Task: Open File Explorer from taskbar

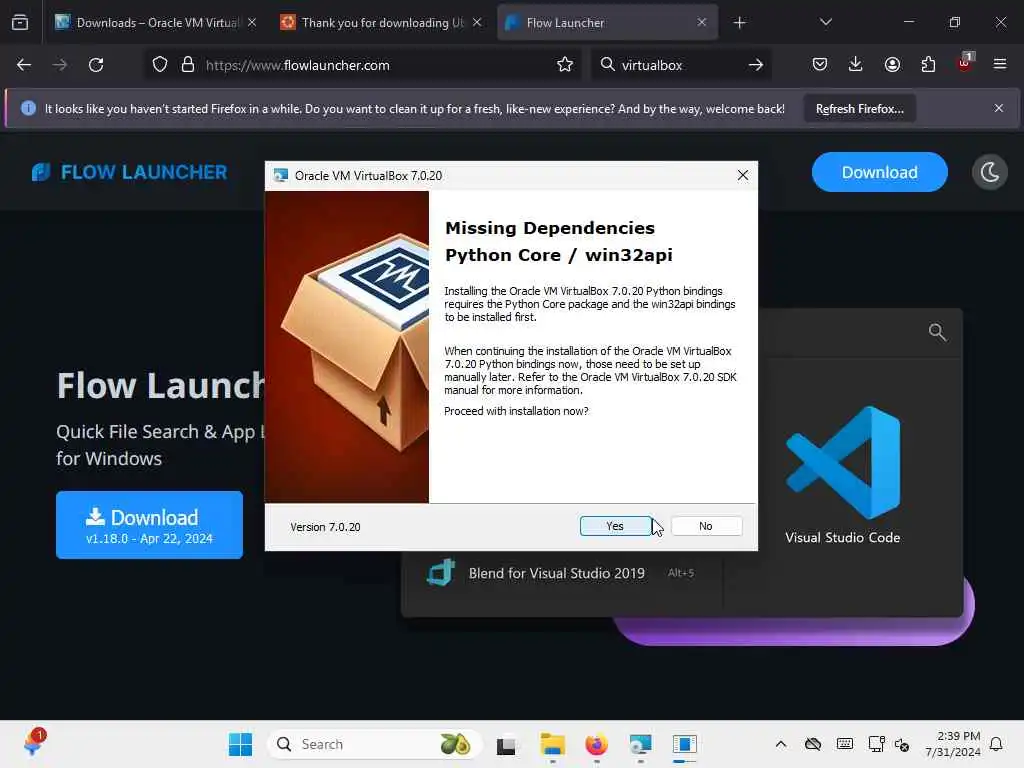Action: click(x=552, y=744)
